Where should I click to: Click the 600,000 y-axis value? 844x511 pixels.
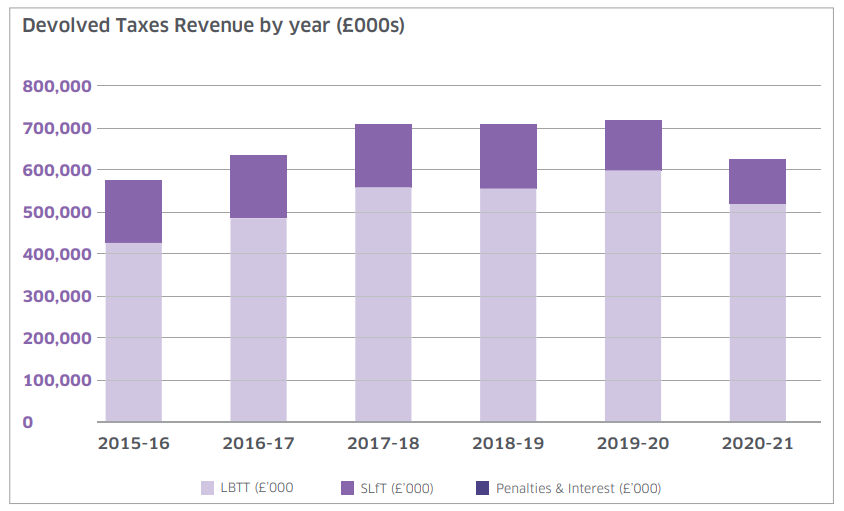pos(57,170)
